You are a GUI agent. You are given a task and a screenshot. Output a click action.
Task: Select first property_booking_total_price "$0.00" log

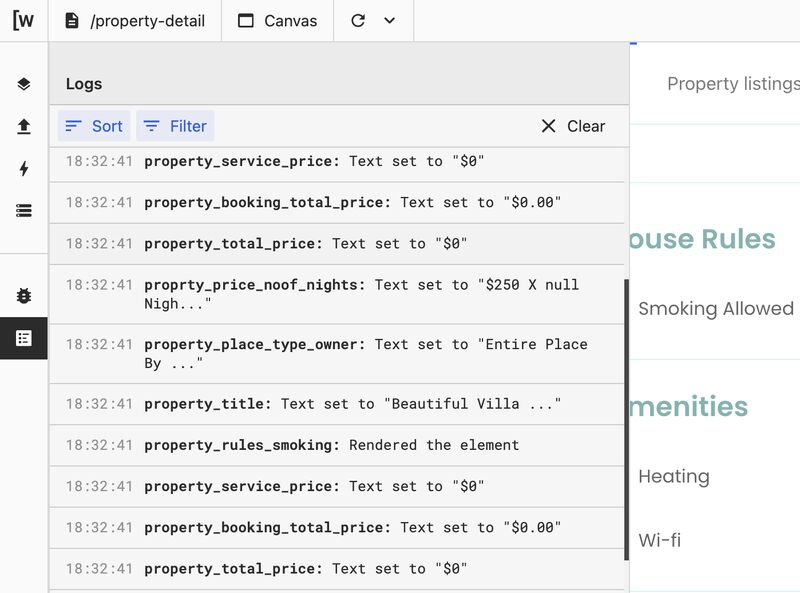tap(337, 203)
